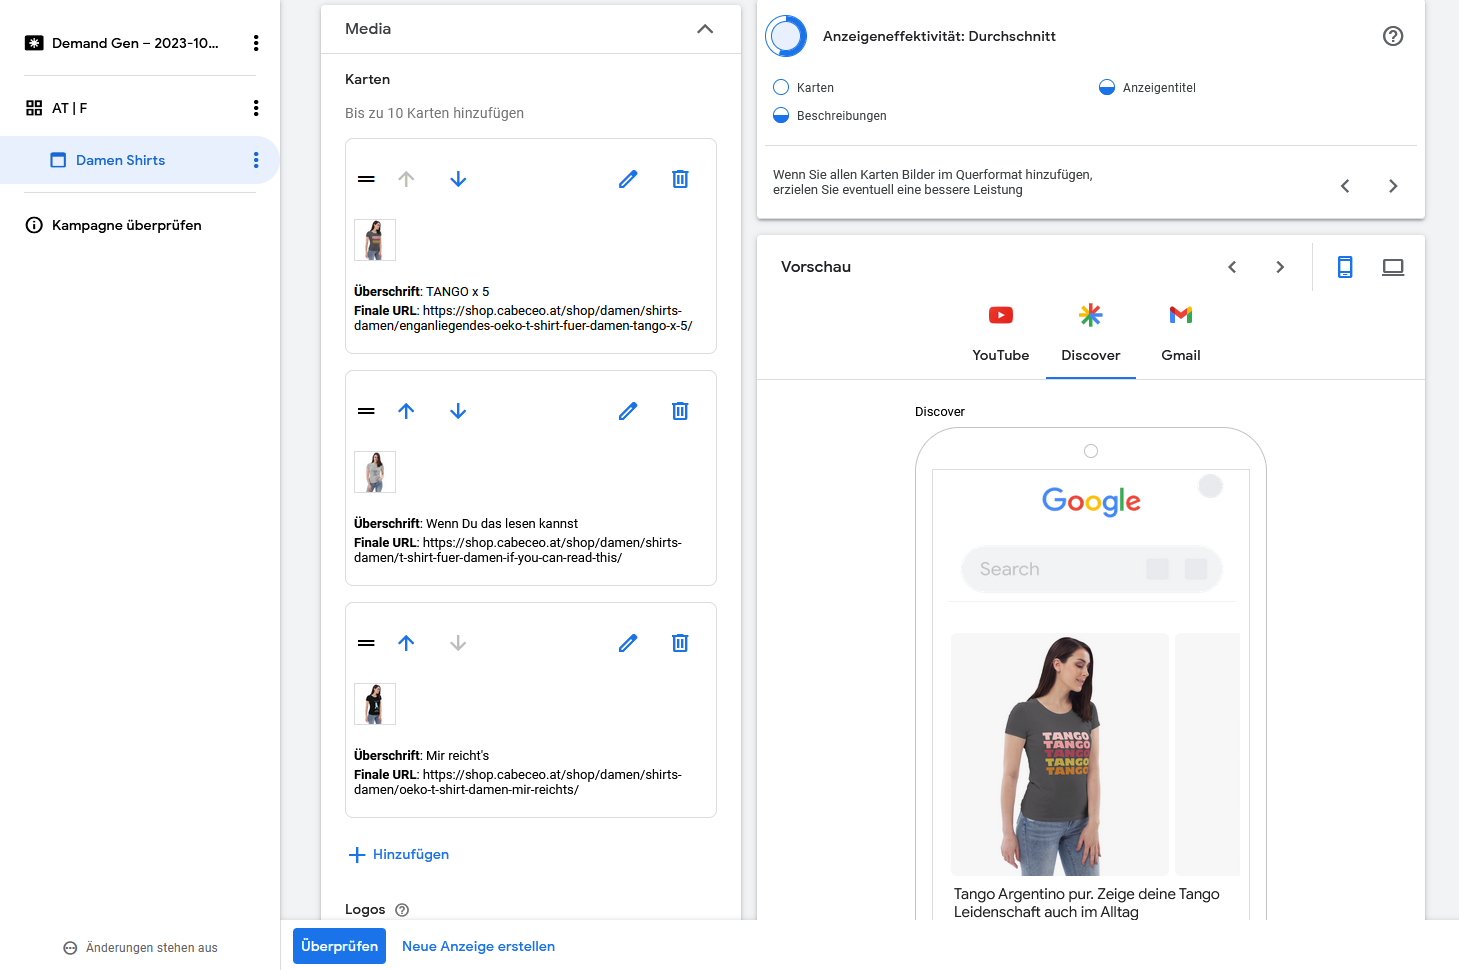Click the Tango shirt preview image

[x=1060, y=754]
